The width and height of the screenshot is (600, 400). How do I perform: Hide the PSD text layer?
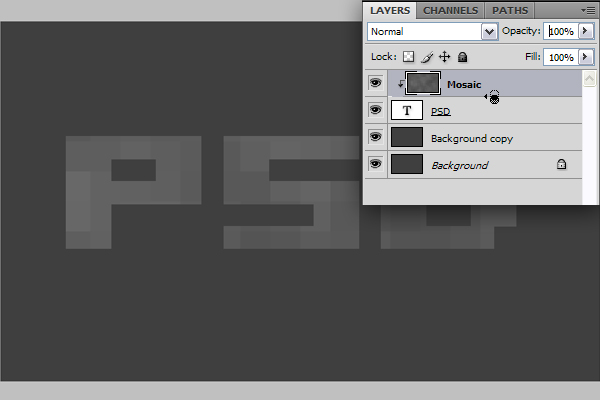pos(375,110)
